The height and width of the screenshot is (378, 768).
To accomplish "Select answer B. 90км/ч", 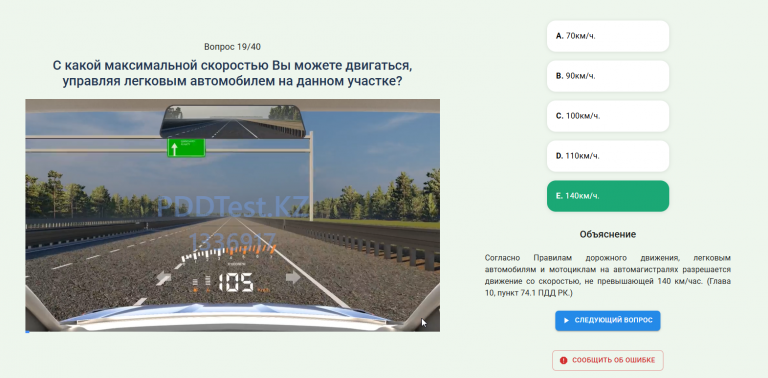I will (x=607, y=76).
